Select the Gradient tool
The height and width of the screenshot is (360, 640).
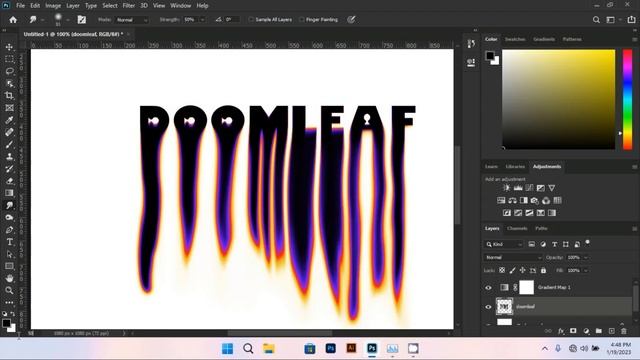click(x=9, y=193)
